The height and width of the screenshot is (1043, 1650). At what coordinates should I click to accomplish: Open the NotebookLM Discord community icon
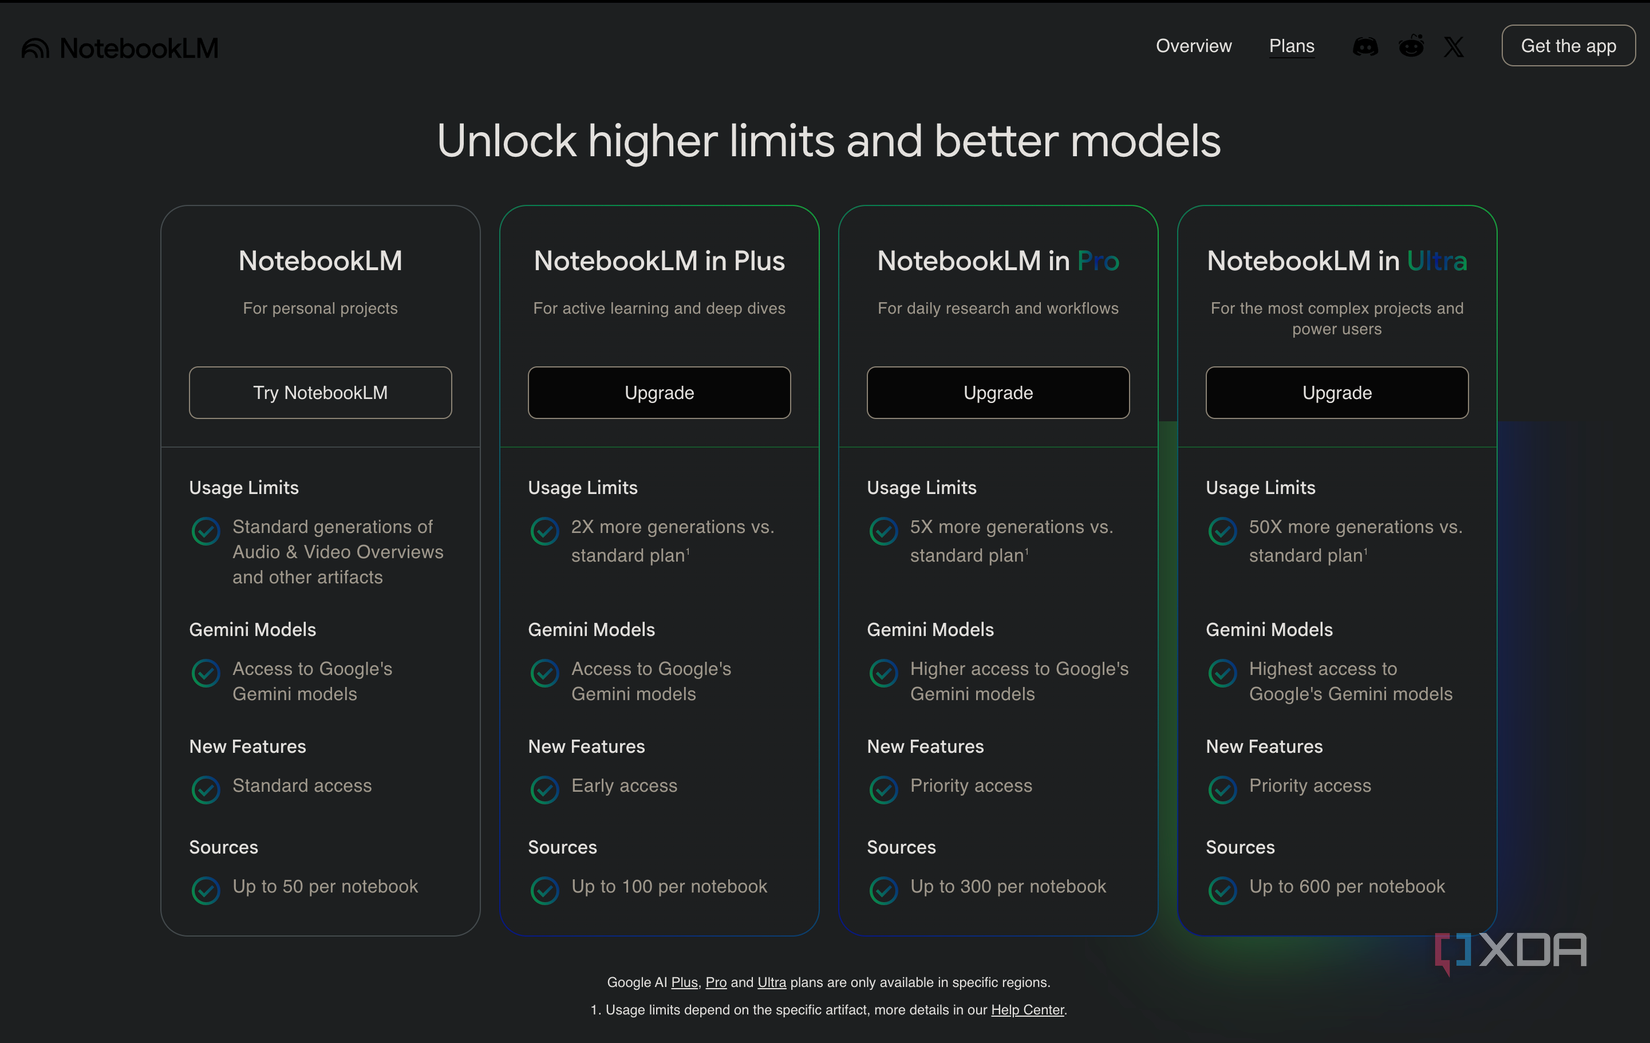point(1365,45)
